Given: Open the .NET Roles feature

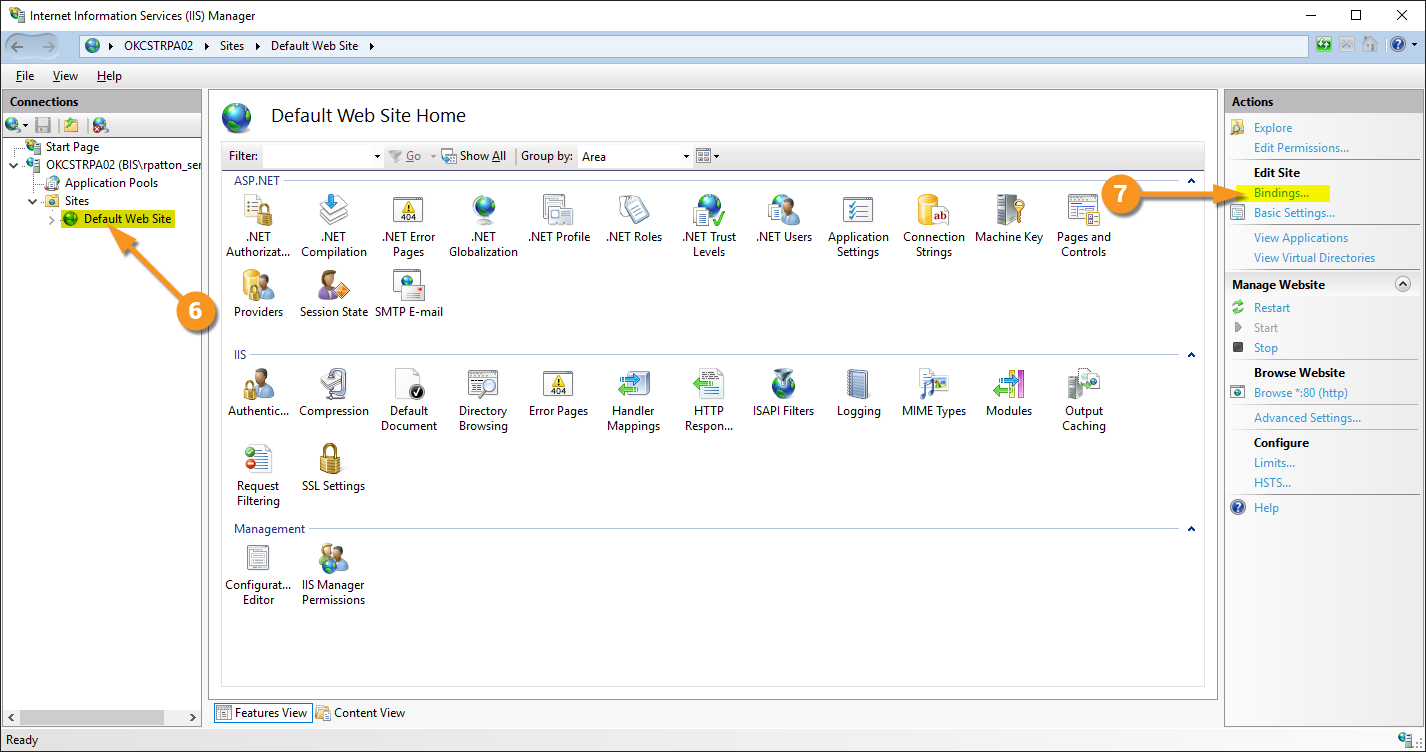Looking at the screenshot, I should 634,219.
